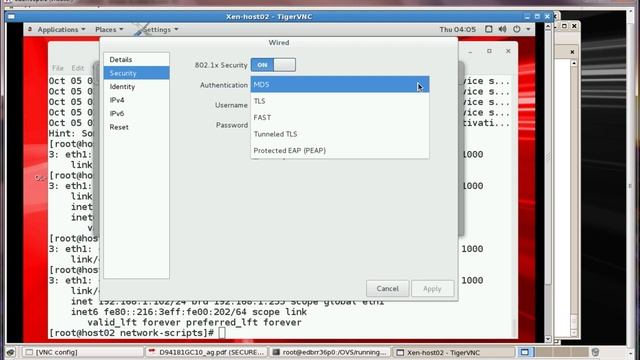Screen dimensions: 640x360
Task: Click the Thu 04:05 clock
Action: pos(458,29)
